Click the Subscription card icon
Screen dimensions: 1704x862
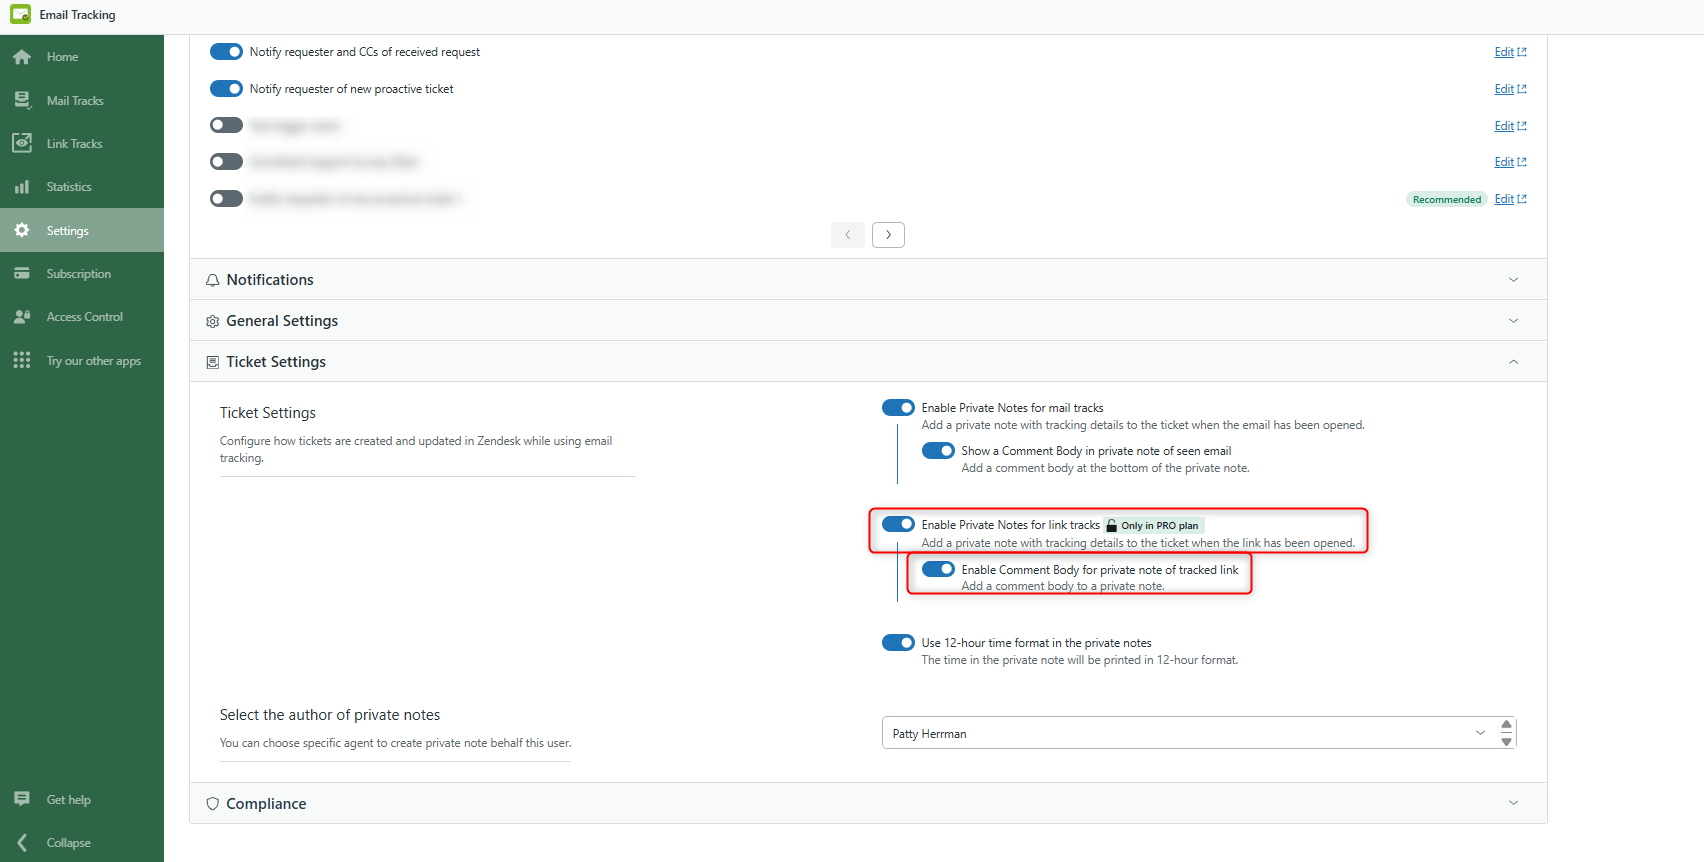click(22, 273)
